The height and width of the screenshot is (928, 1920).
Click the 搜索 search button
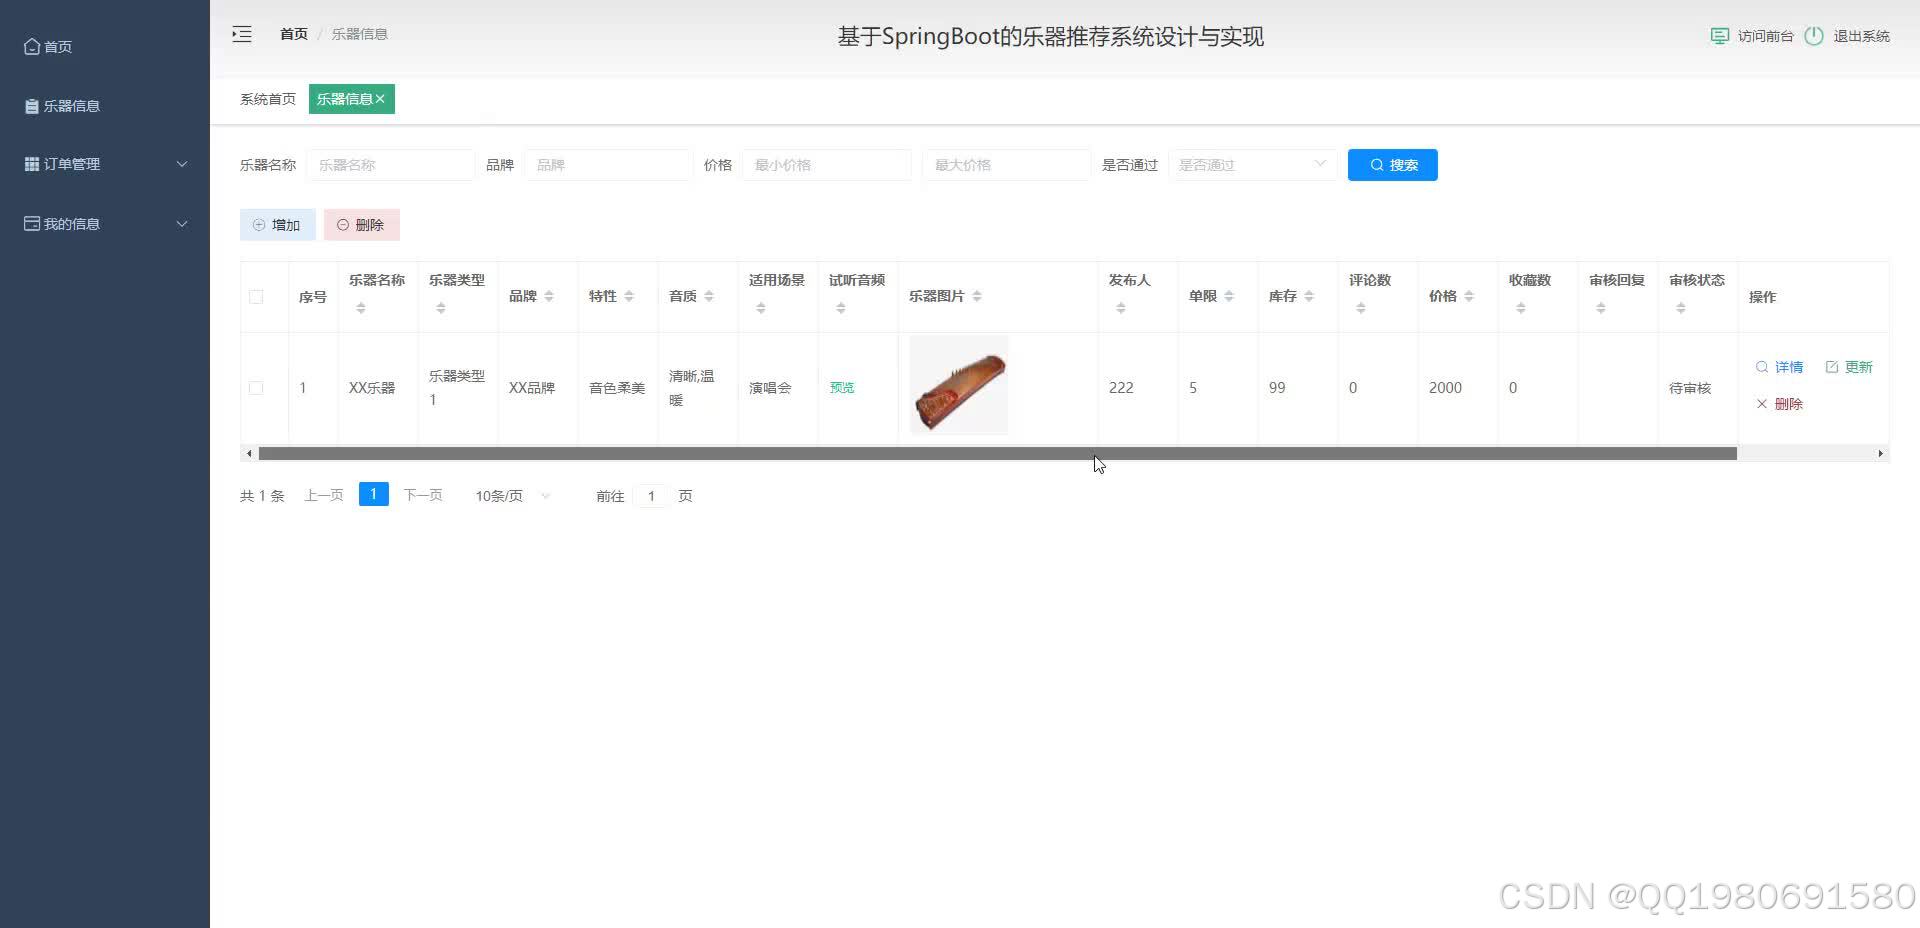point(1392,164)
